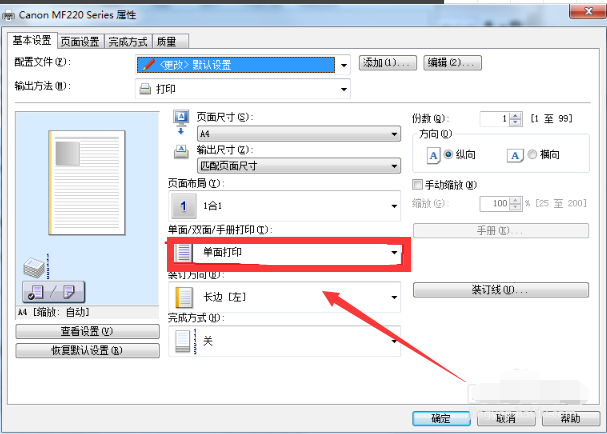The width and height of the screenshot is (607, 434).
Task: Click the portrait orientation A icon
Action: click(433, 156)
